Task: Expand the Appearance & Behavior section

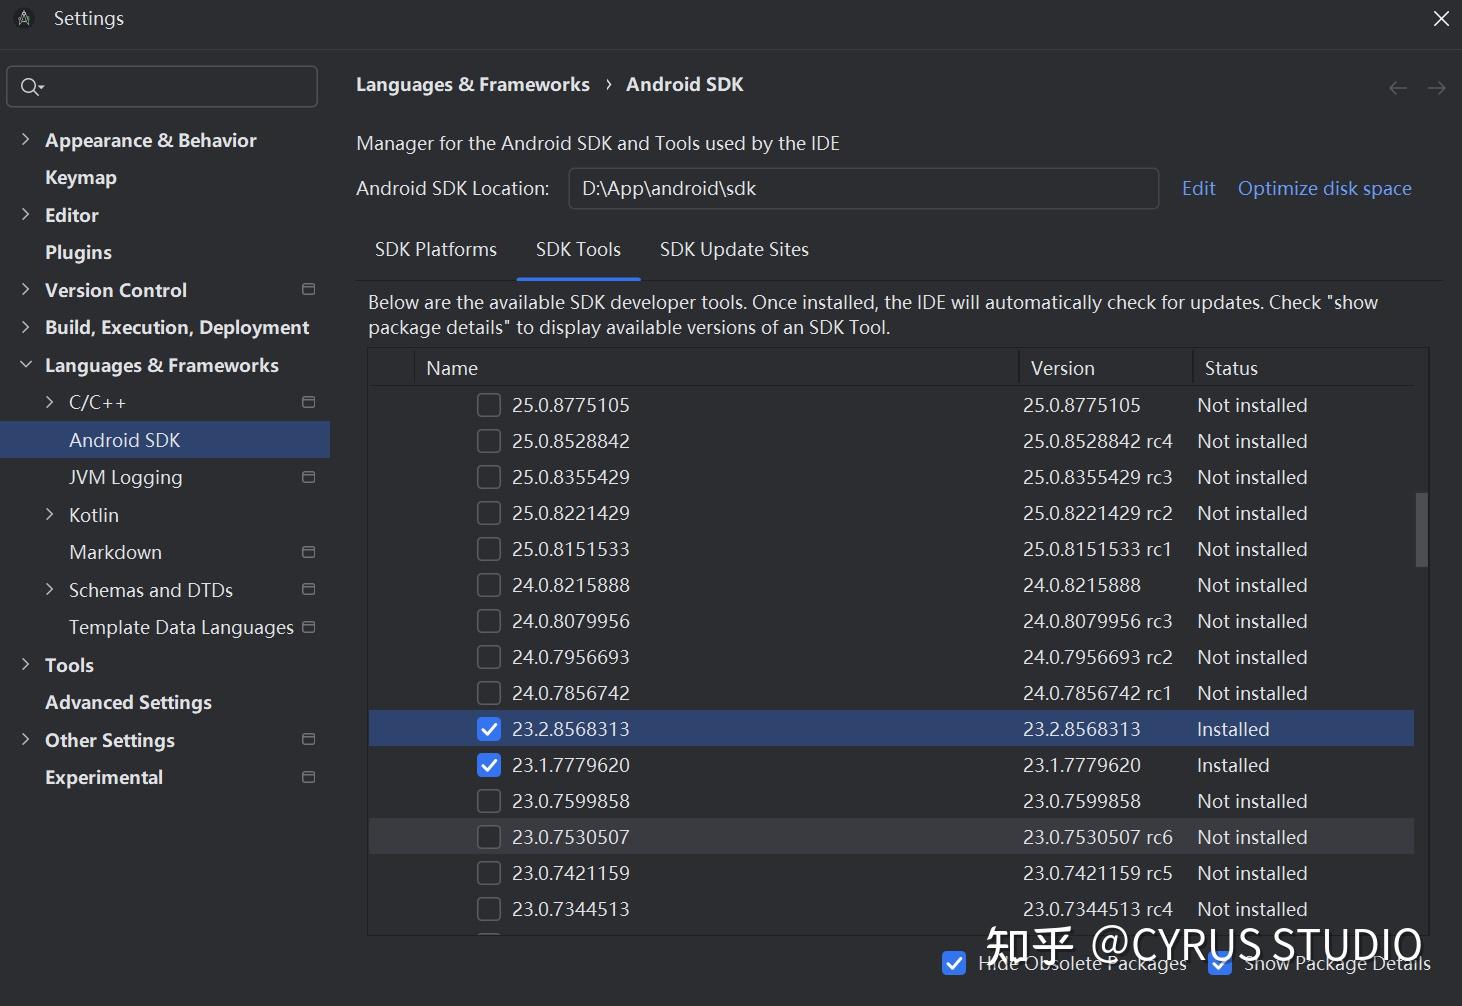Action: pos(25,140)
